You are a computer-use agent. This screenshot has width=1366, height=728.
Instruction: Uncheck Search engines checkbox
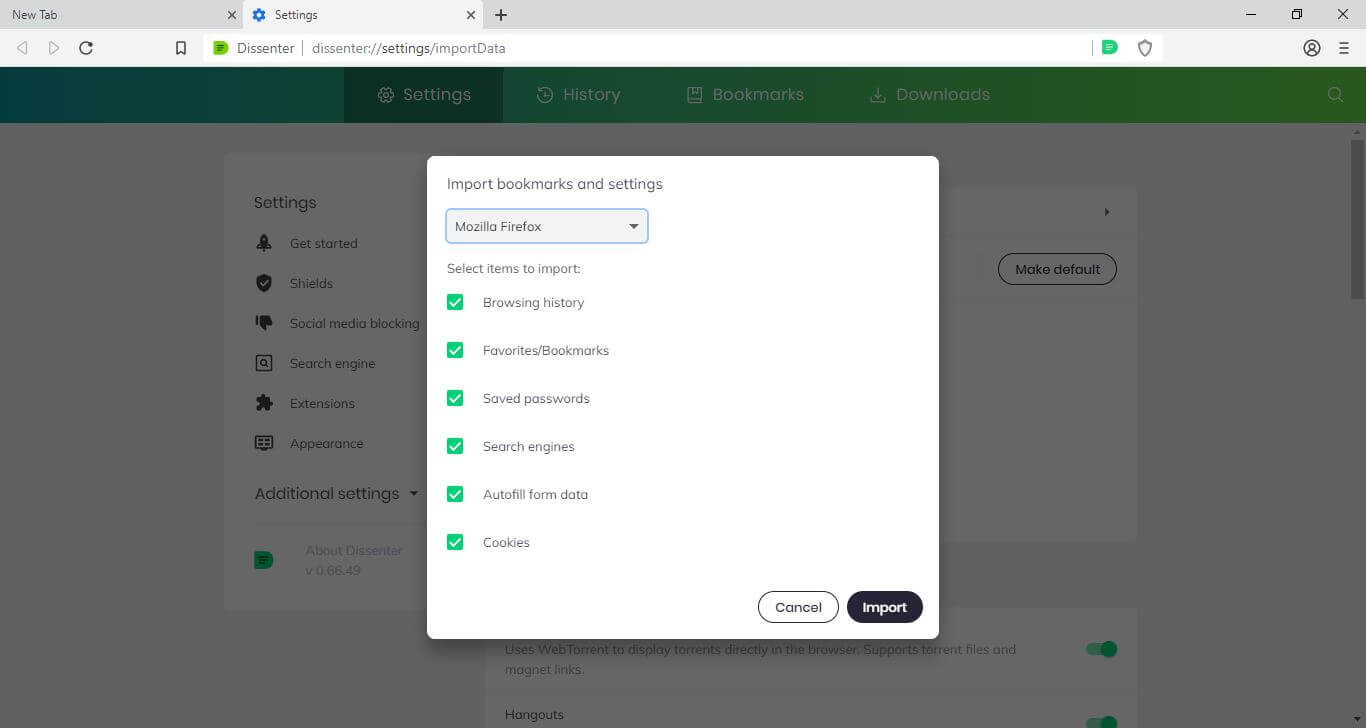coord(455,446)
